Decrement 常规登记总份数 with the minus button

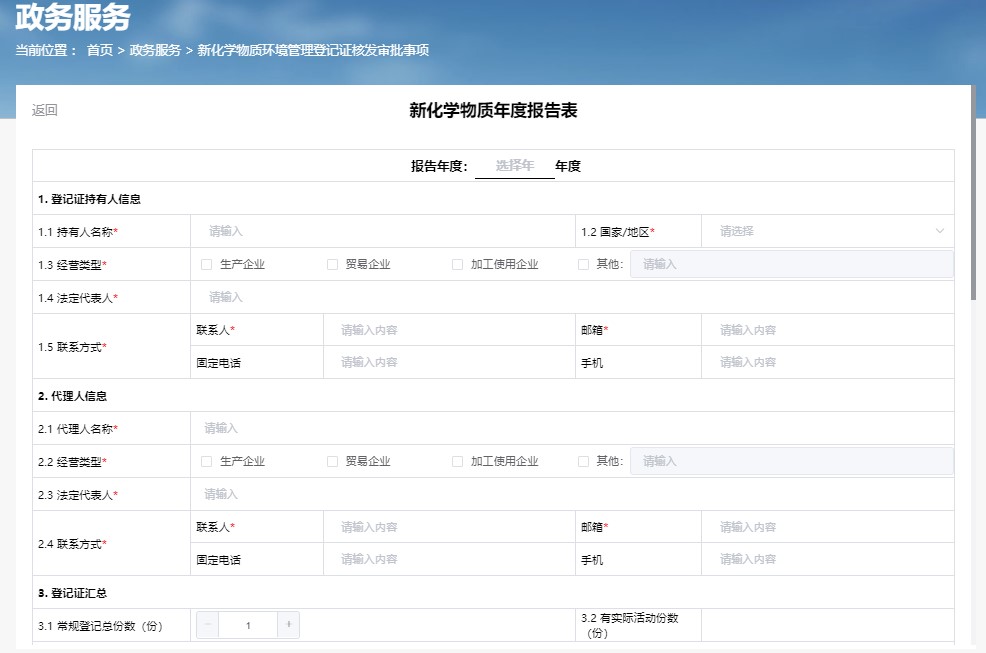click(x=206, y=624)
